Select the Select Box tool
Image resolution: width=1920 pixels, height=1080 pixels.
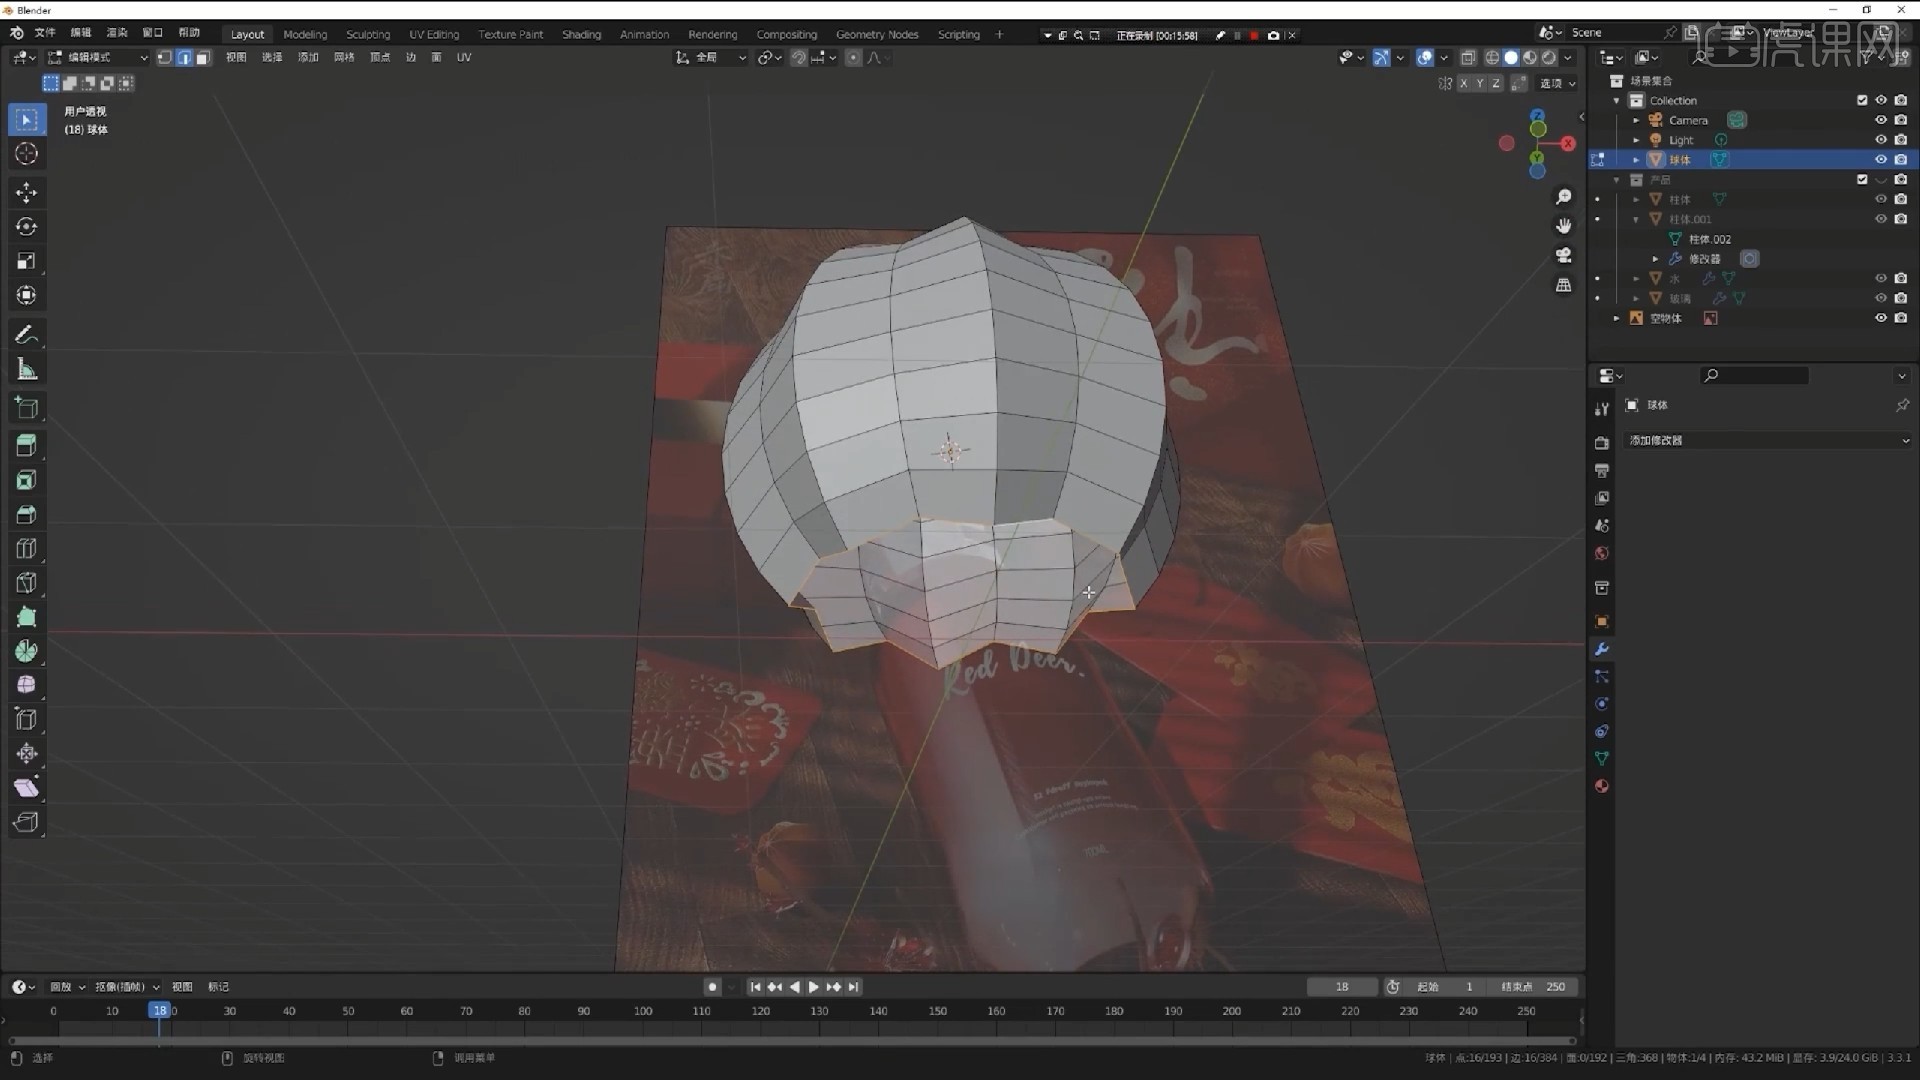coord(27,120)
